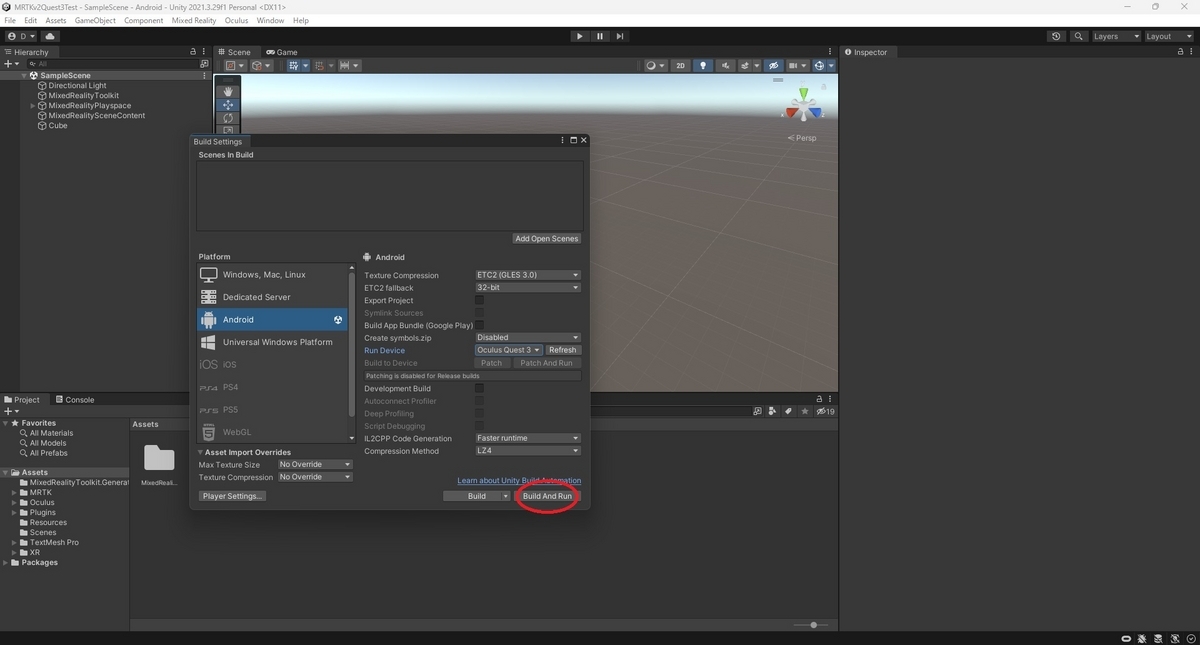Screen dimensions: 1200x645
Task: Open the Compression Method LZ4 dropdown
Action: 528,451
